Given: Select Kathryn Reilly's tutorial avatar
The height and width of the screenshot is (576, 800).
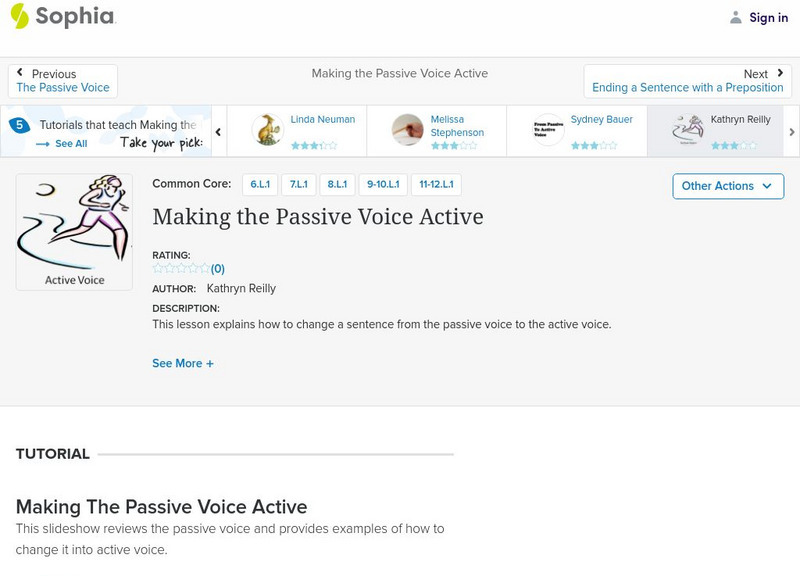Looking at the screenshot, I should point(688,130).
